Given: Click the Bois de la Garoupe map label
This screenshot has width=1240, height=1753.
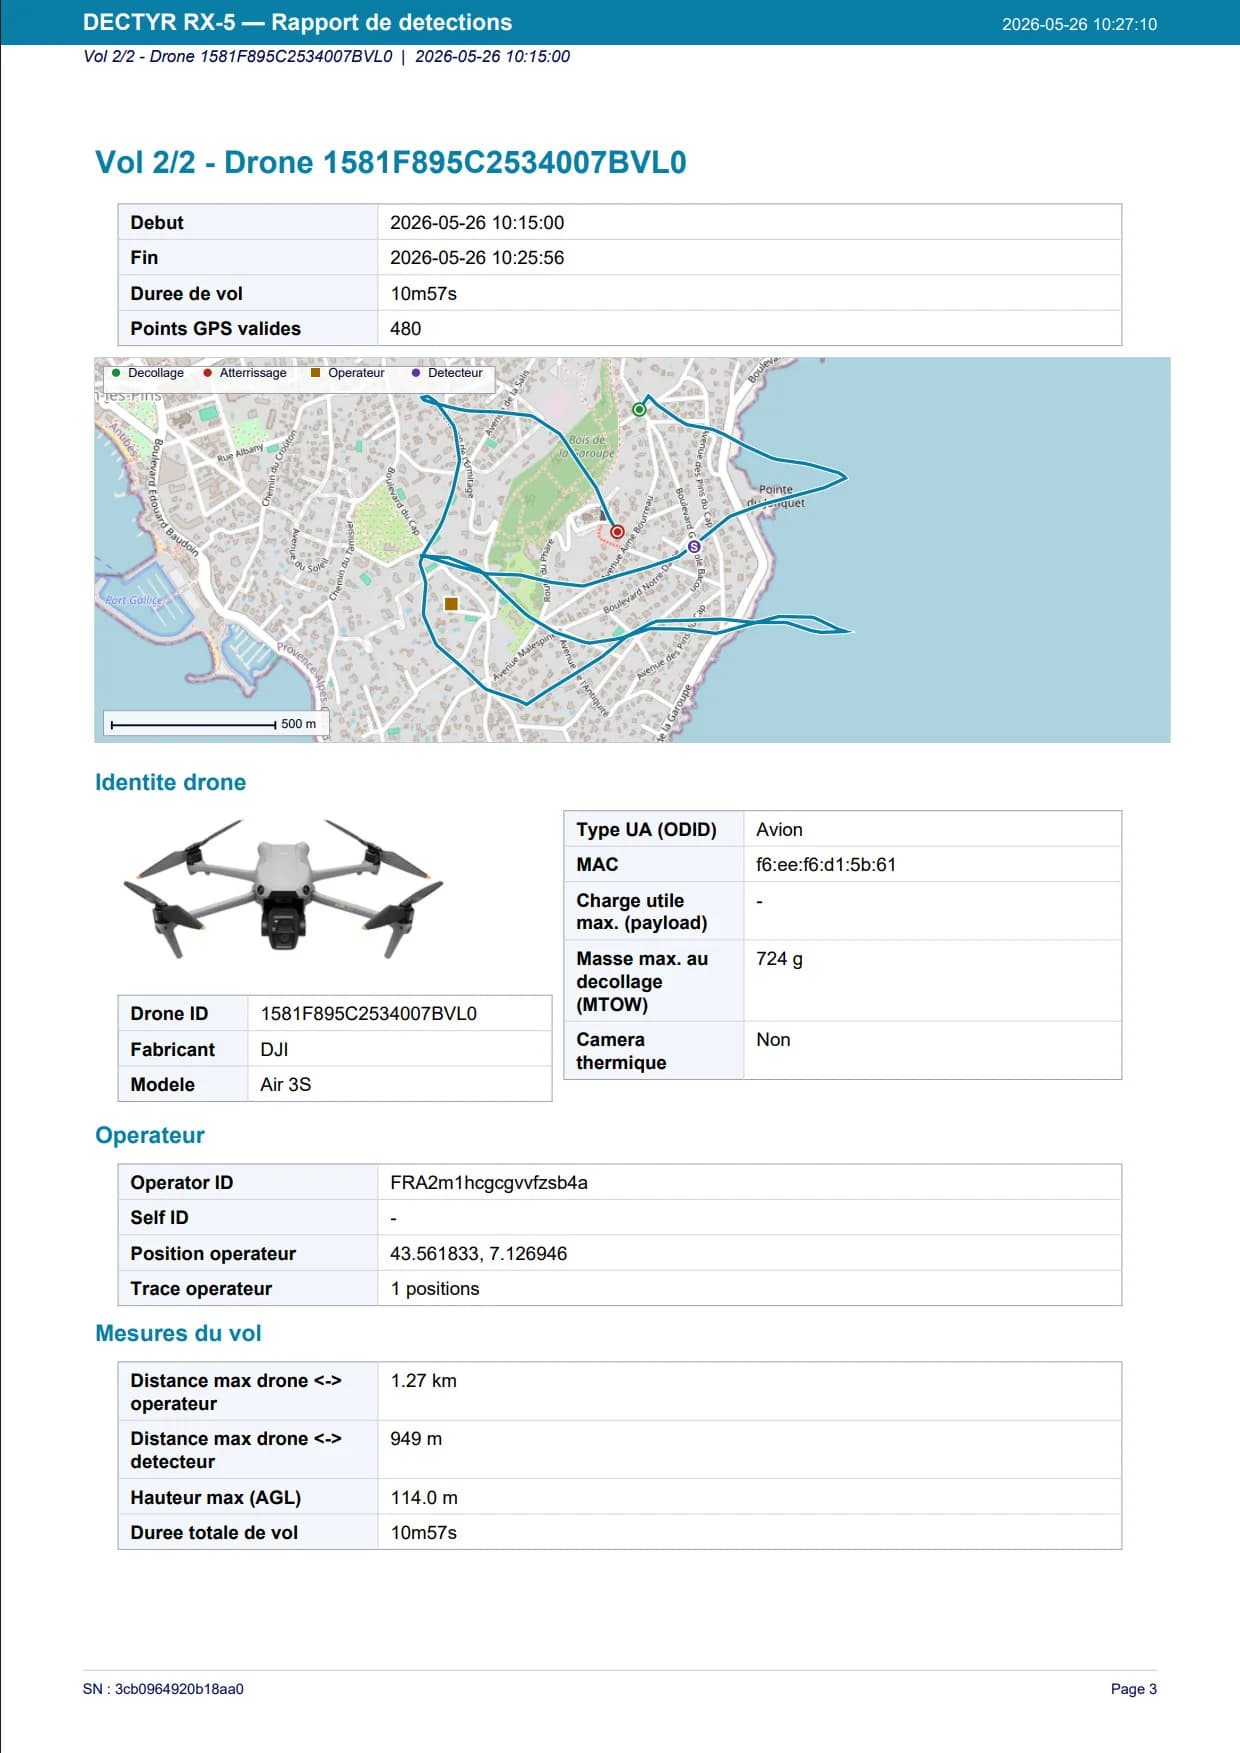Looking at the screenshot, I should [589, 446].
